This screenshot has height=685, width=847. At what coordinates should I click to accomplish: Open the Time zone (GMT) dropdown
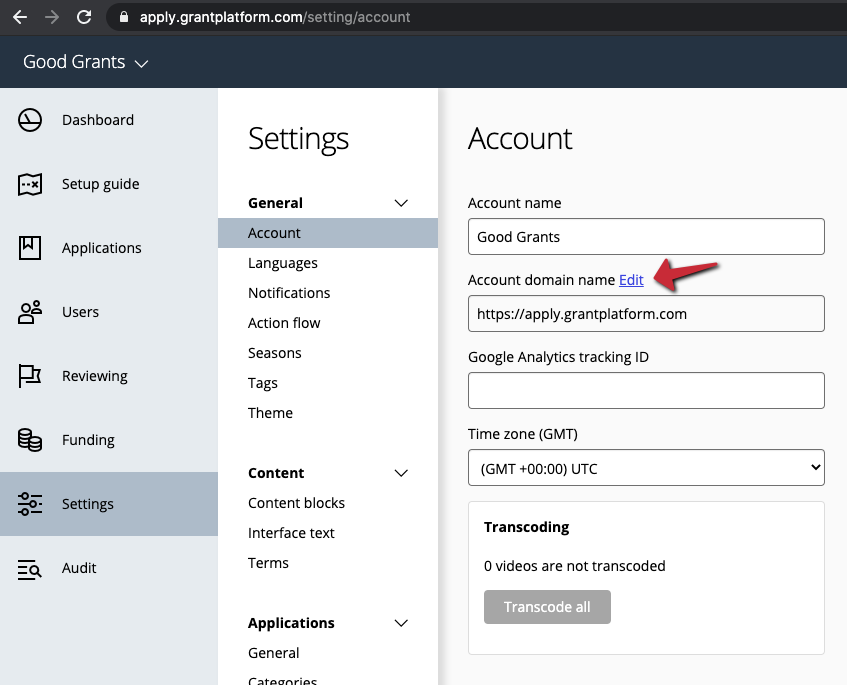[646, 468]
